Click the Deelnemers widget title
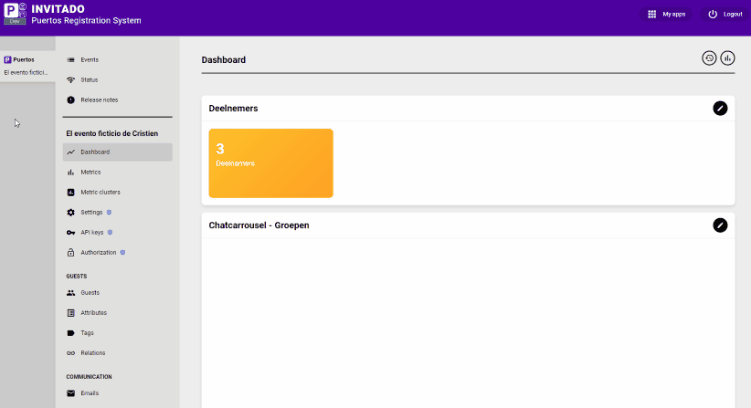Image resolution: width=751 pixels, height=408 pixels. [233, 108]
